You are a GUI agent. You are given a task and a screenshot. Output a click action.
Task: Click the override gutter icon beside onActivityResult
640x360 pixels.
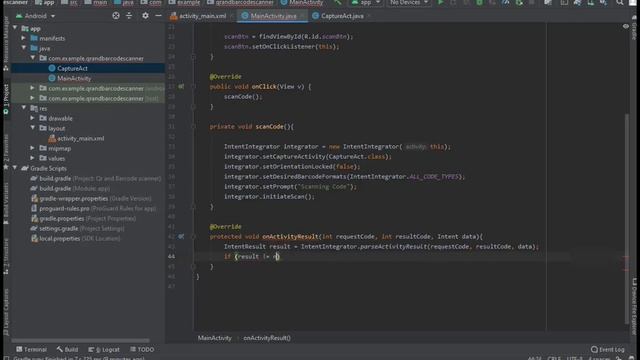pyautogui.click(x=181, y=236)
